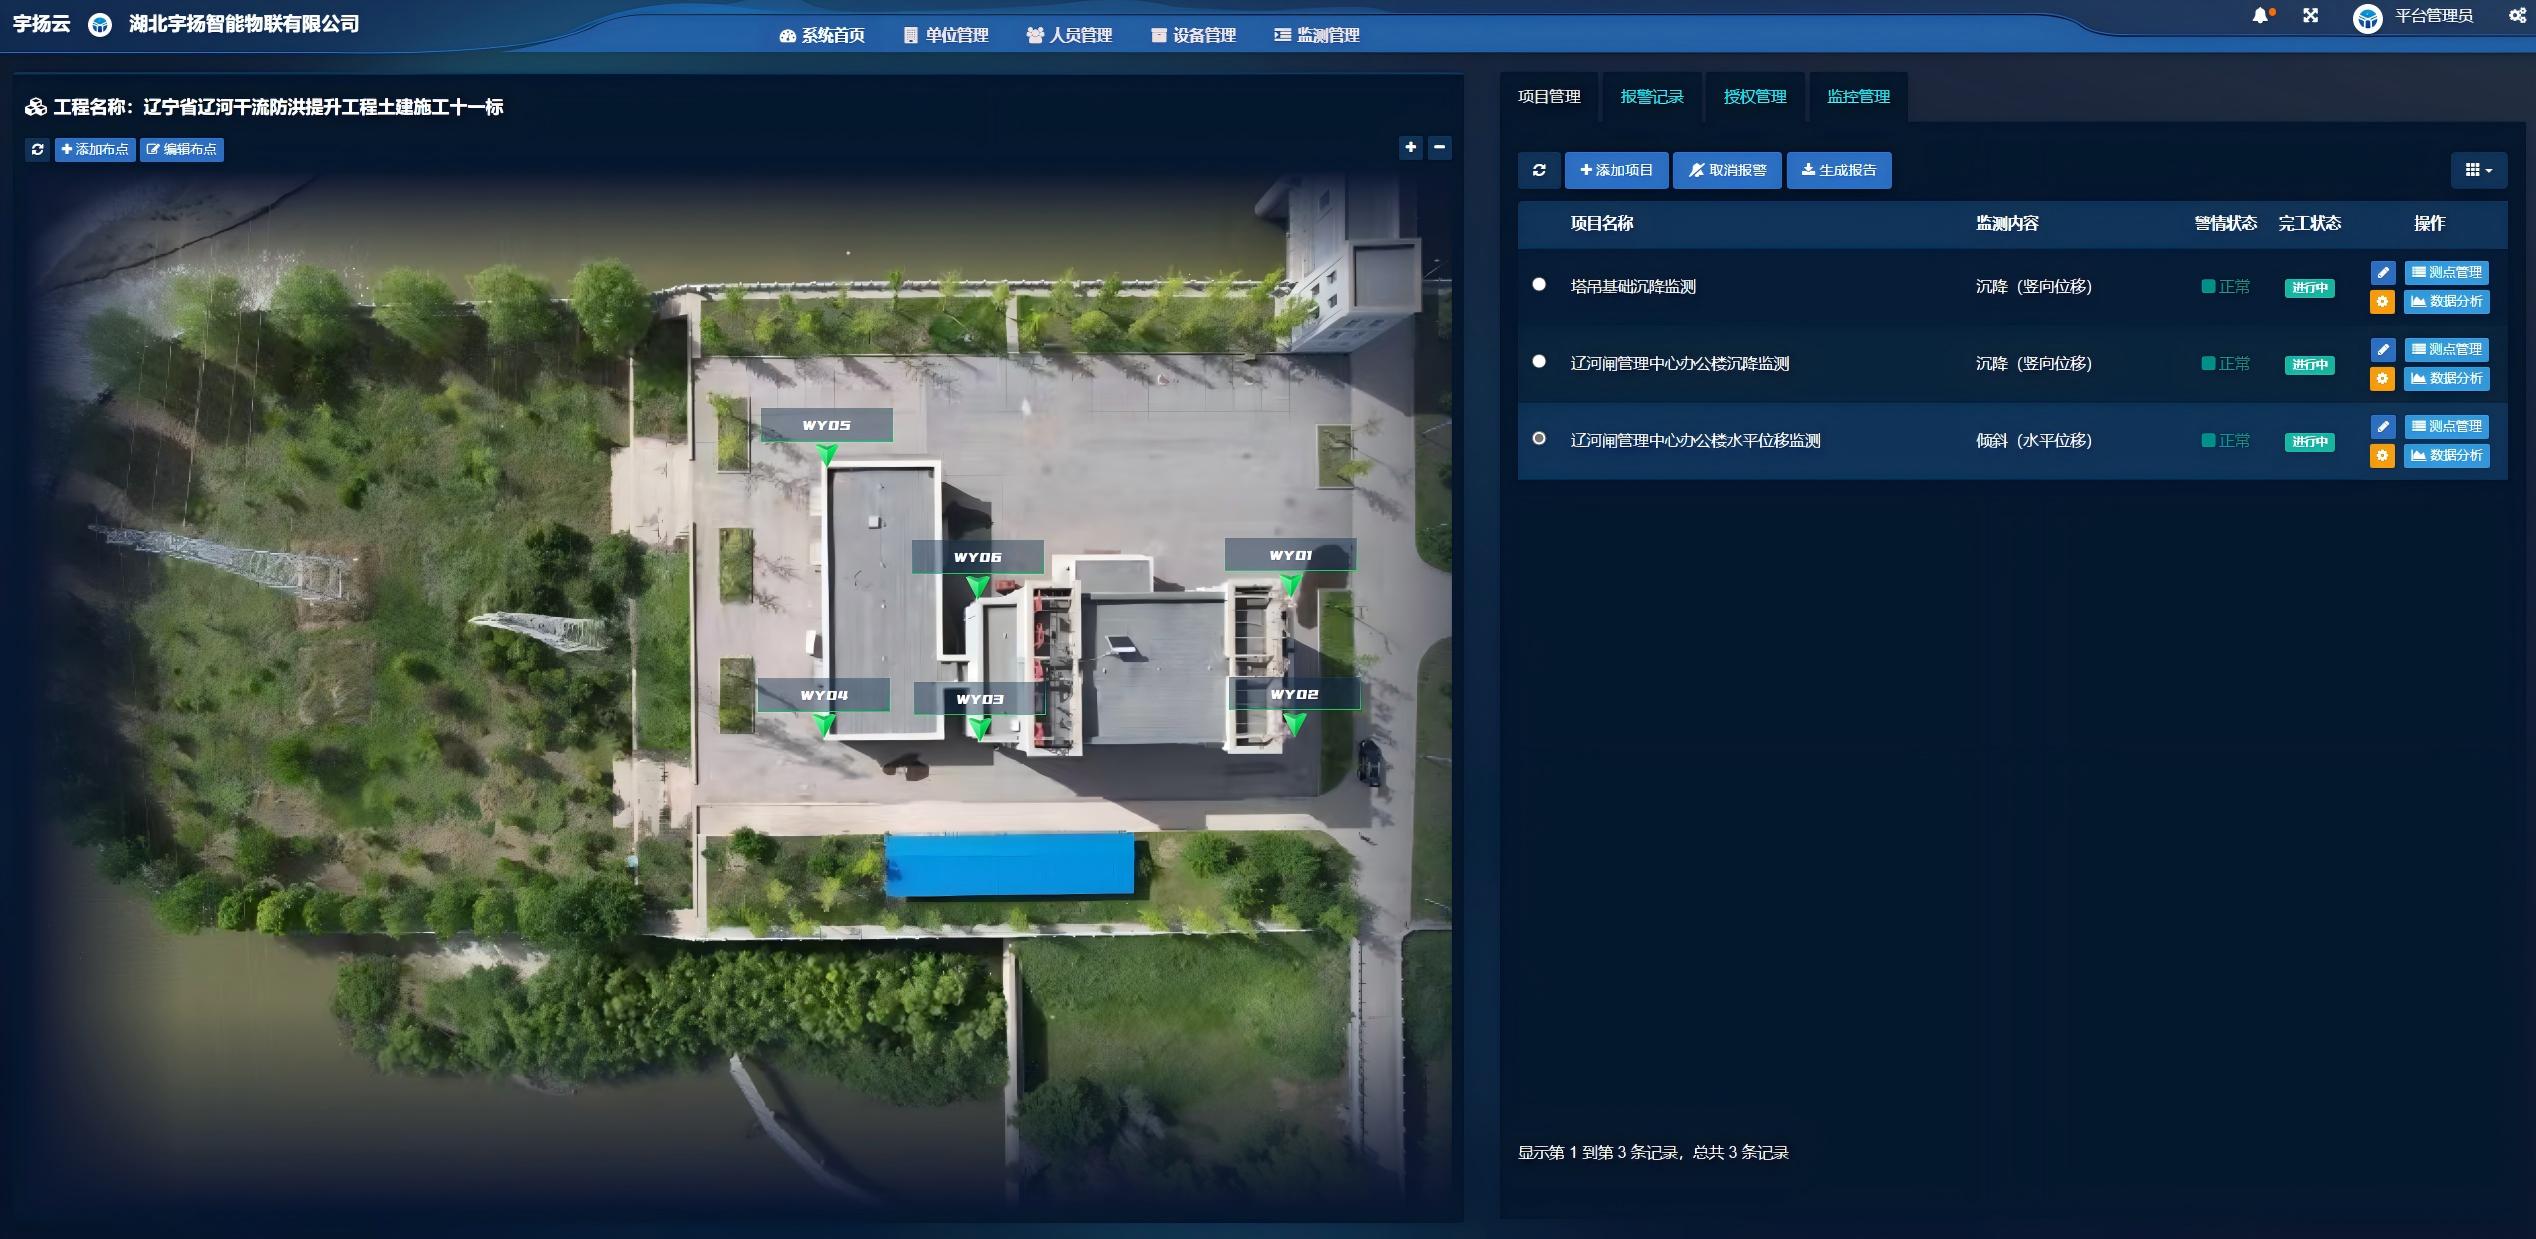Click edit pencil for 塔吊基础沉降监测
Viewport: 2536px width, 1239px height.
click(x=2382, y=272)
